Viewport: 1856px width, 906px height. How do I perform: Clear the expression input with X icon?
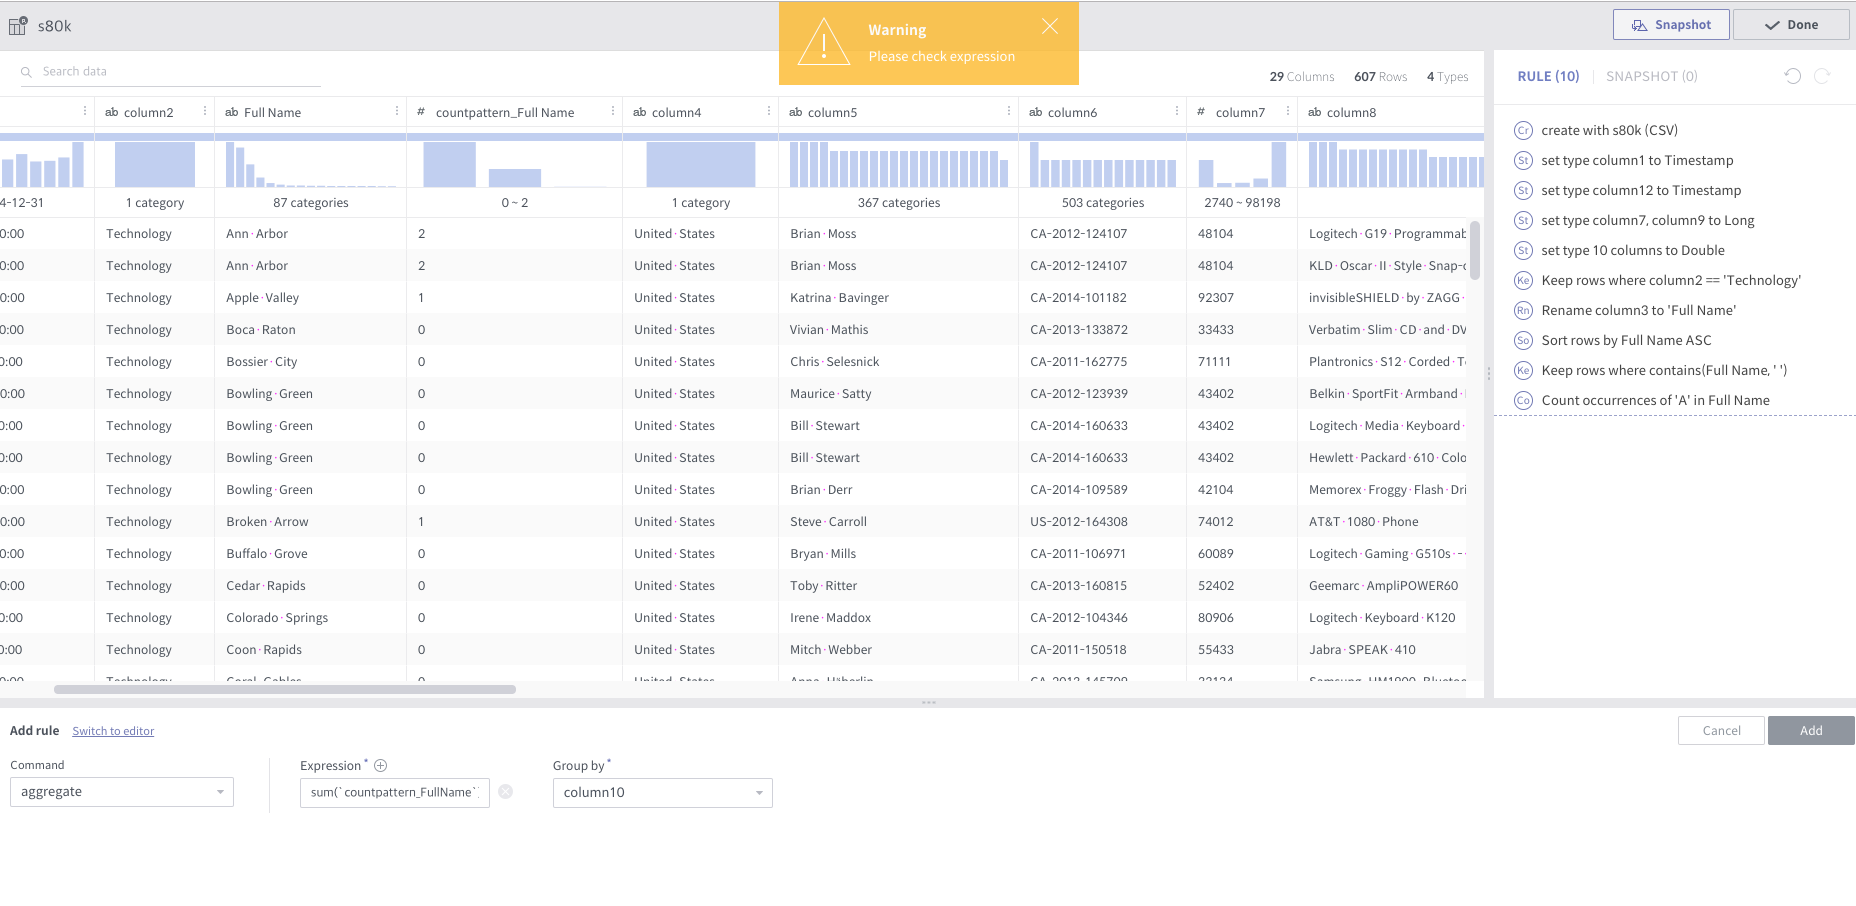pos(506,792)
